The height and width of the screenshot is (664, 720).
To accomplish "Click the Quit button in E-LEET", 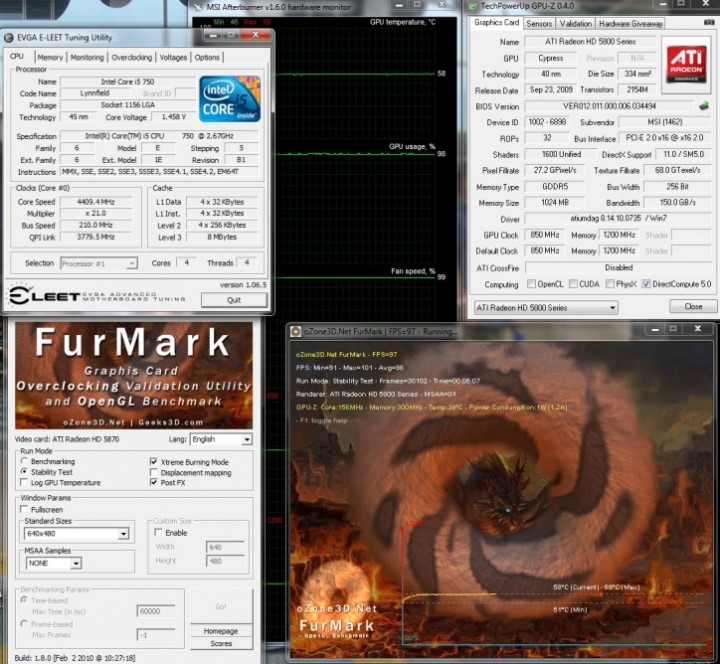I will [x=234, y=300].
